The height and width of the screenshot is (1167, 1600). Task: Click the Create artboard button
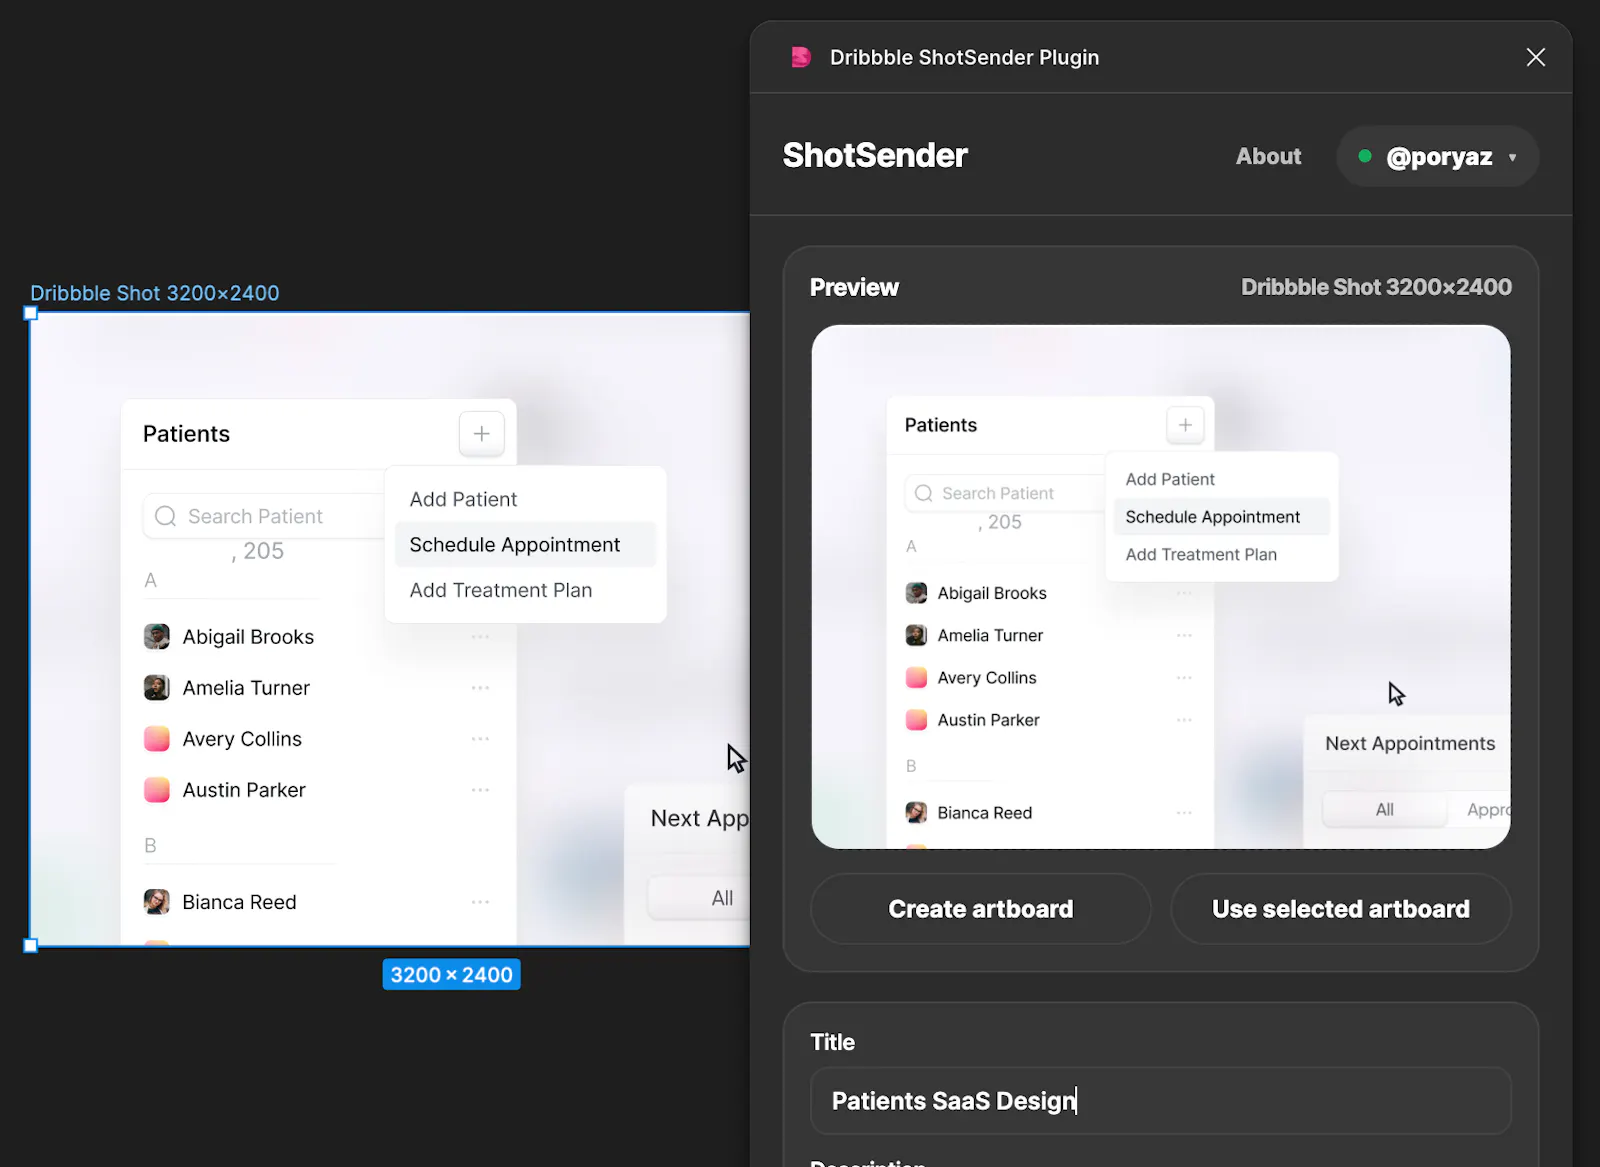point(981,909)
